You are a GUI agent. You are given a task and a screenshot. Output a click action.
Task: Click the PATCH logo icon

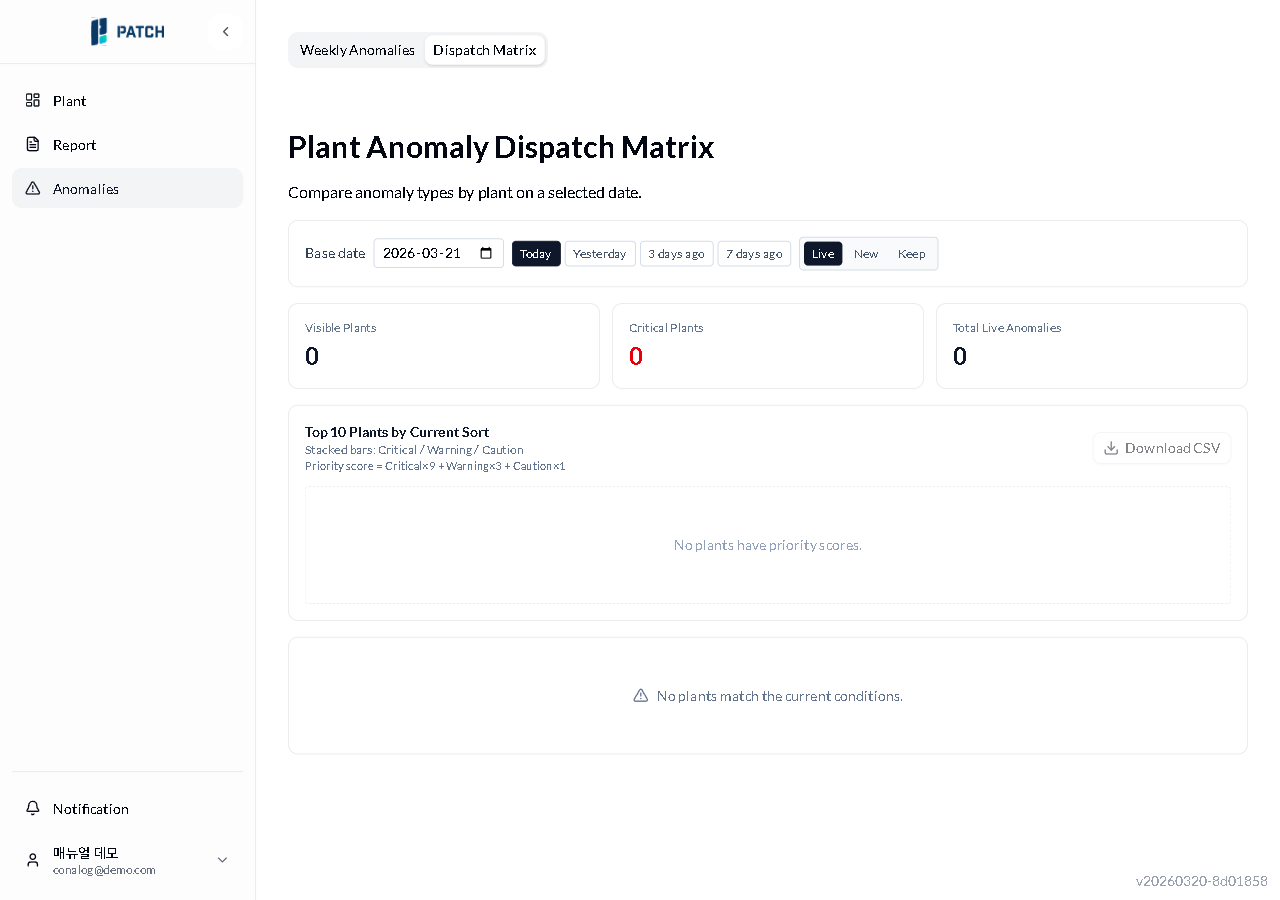click(99, 32)
